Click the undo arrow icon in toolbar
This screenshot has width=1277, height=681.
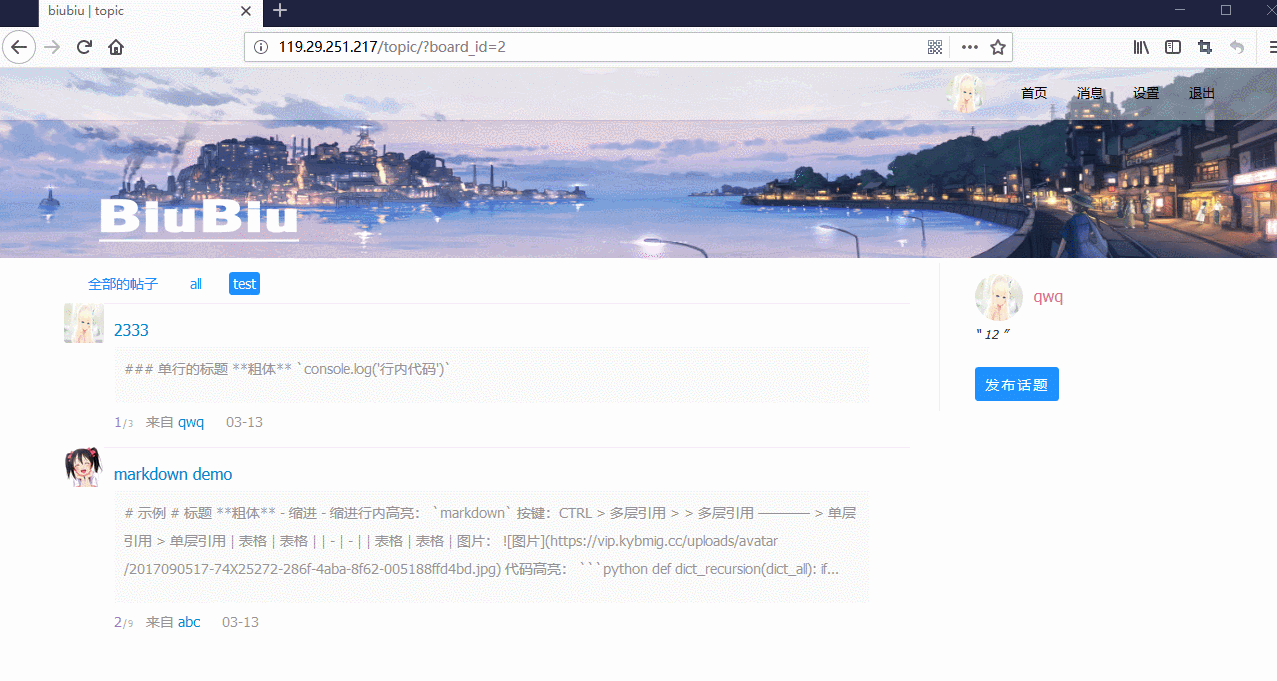coord(1237,47)
